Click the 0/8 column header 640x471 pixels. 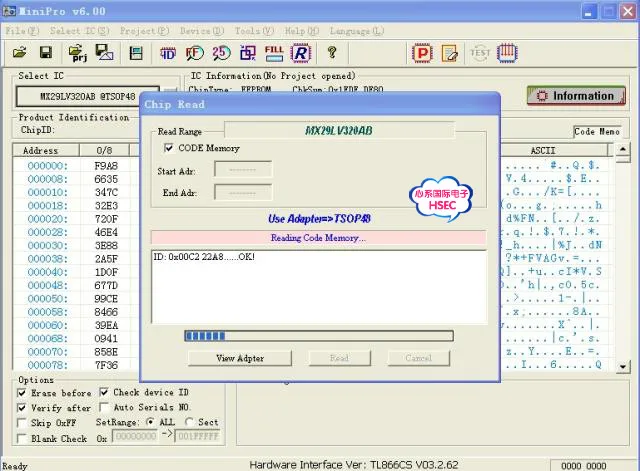(x=104, y=150)
